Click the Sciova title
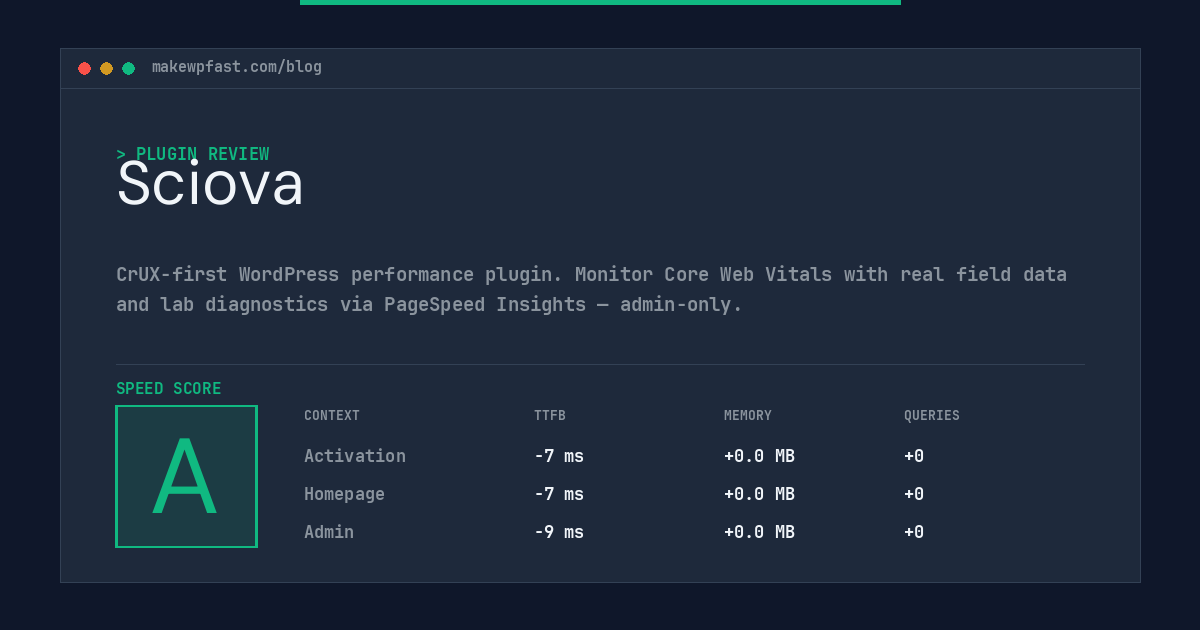Screen dimensions: 1200x630 (x=210, y=183)
